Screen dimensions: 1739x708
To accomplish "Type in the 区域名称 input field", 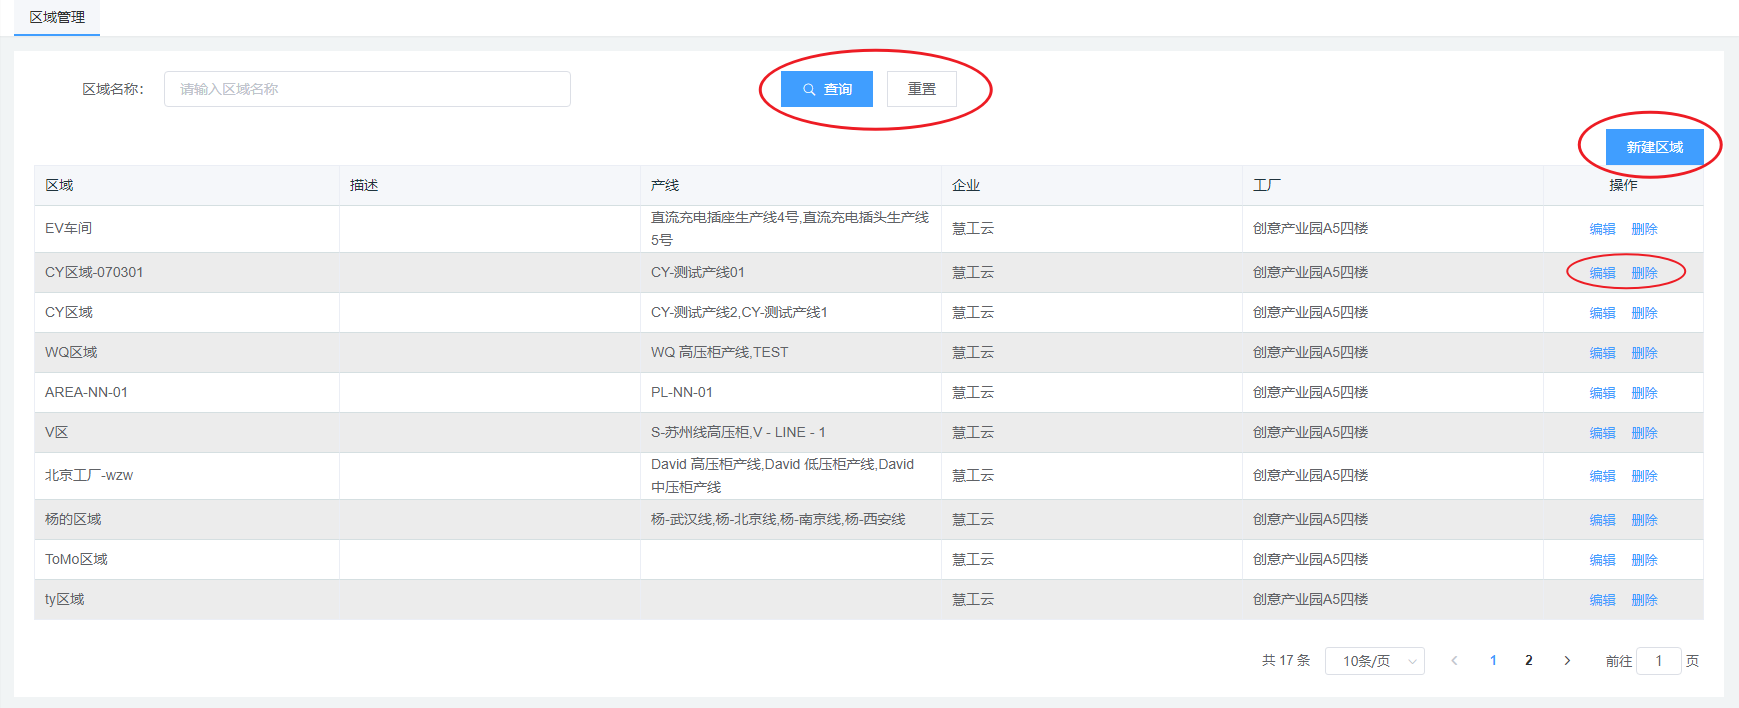I will (x=367, y=89).
